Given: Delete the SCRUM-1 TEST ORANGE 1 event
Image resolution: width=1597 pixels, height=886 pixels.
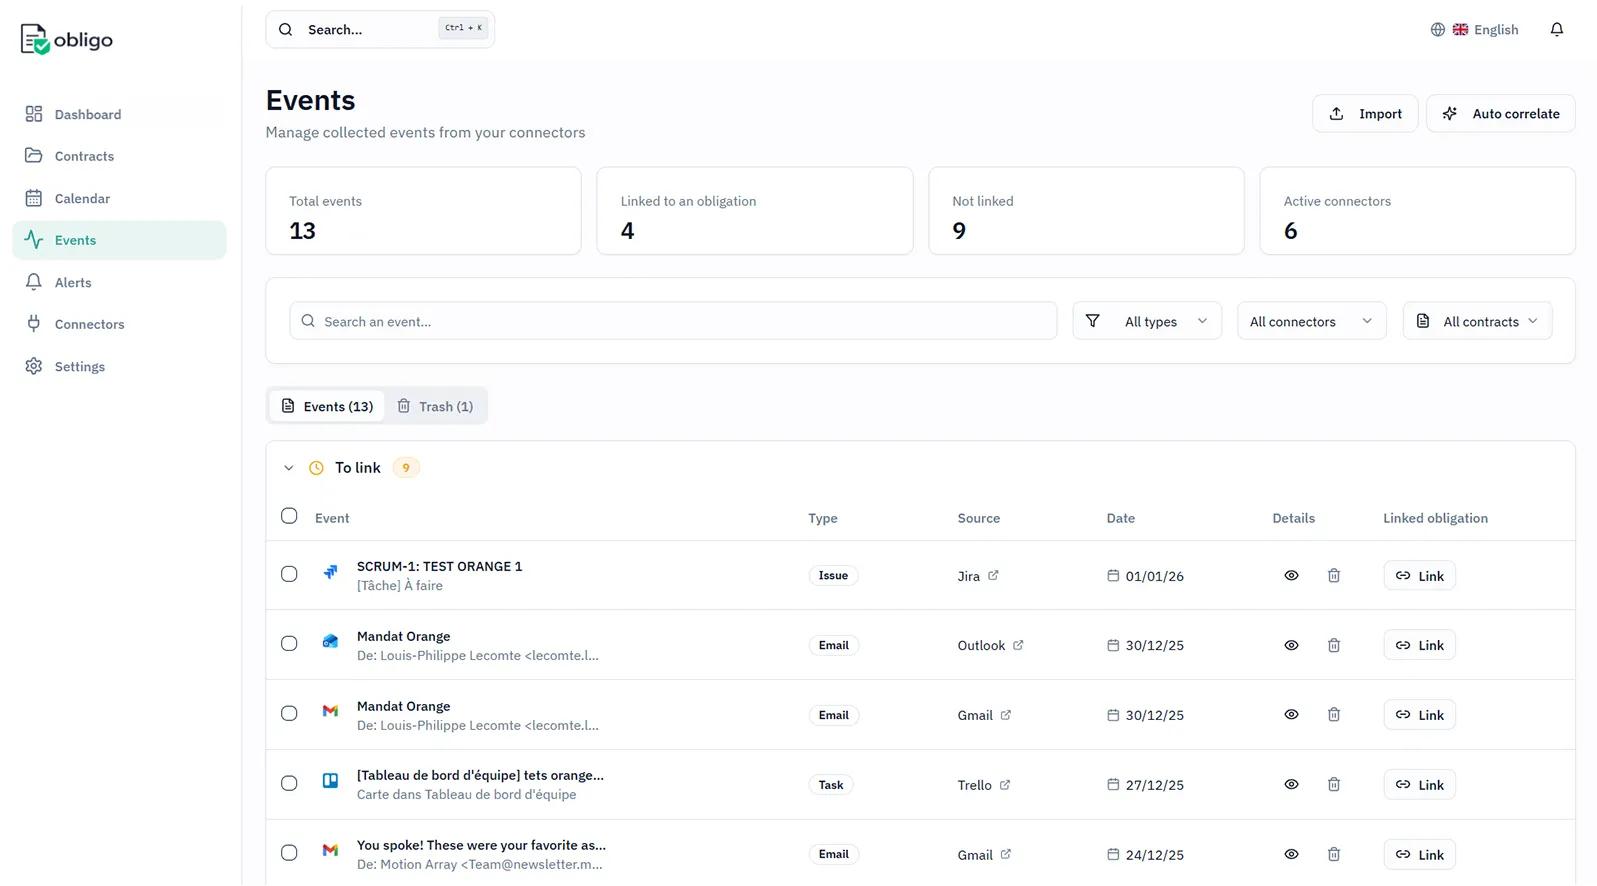Looking at the screenshot, I should pos(1333,576).
